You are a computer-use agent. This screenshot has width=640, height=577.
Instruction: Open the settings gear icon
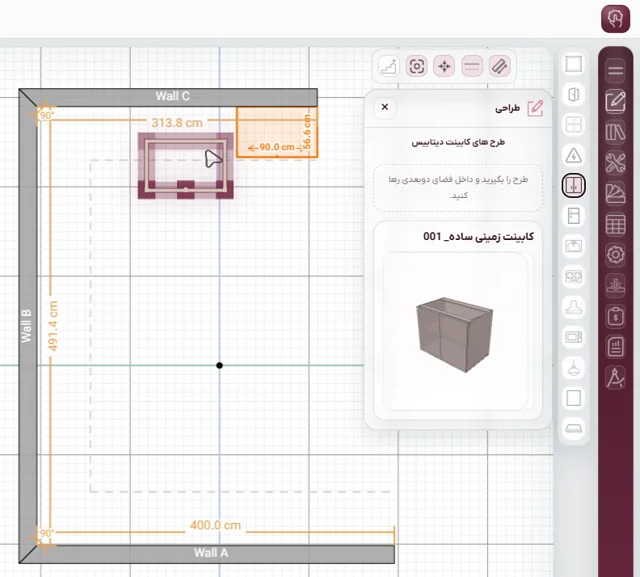pyautogui.click(x=615, y=255)
